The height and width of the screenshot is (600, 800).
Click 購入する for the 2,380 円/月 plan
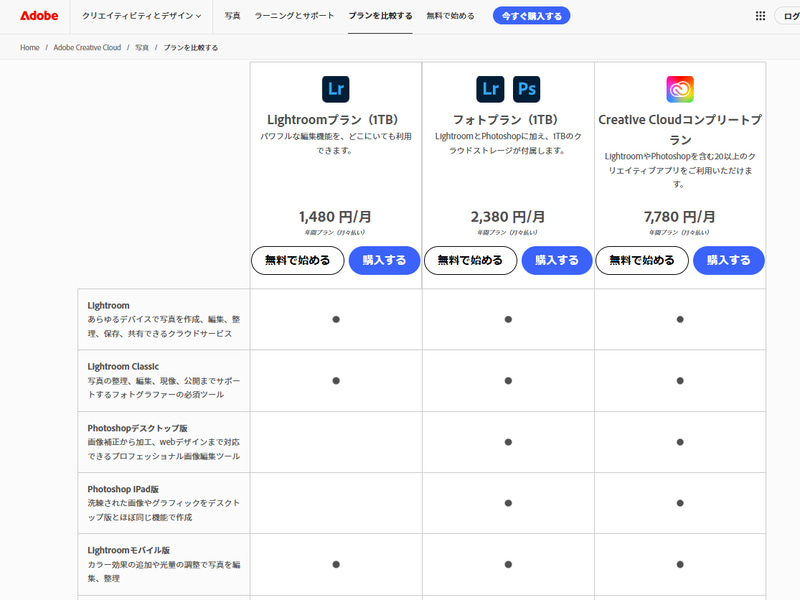coord(557,260)
